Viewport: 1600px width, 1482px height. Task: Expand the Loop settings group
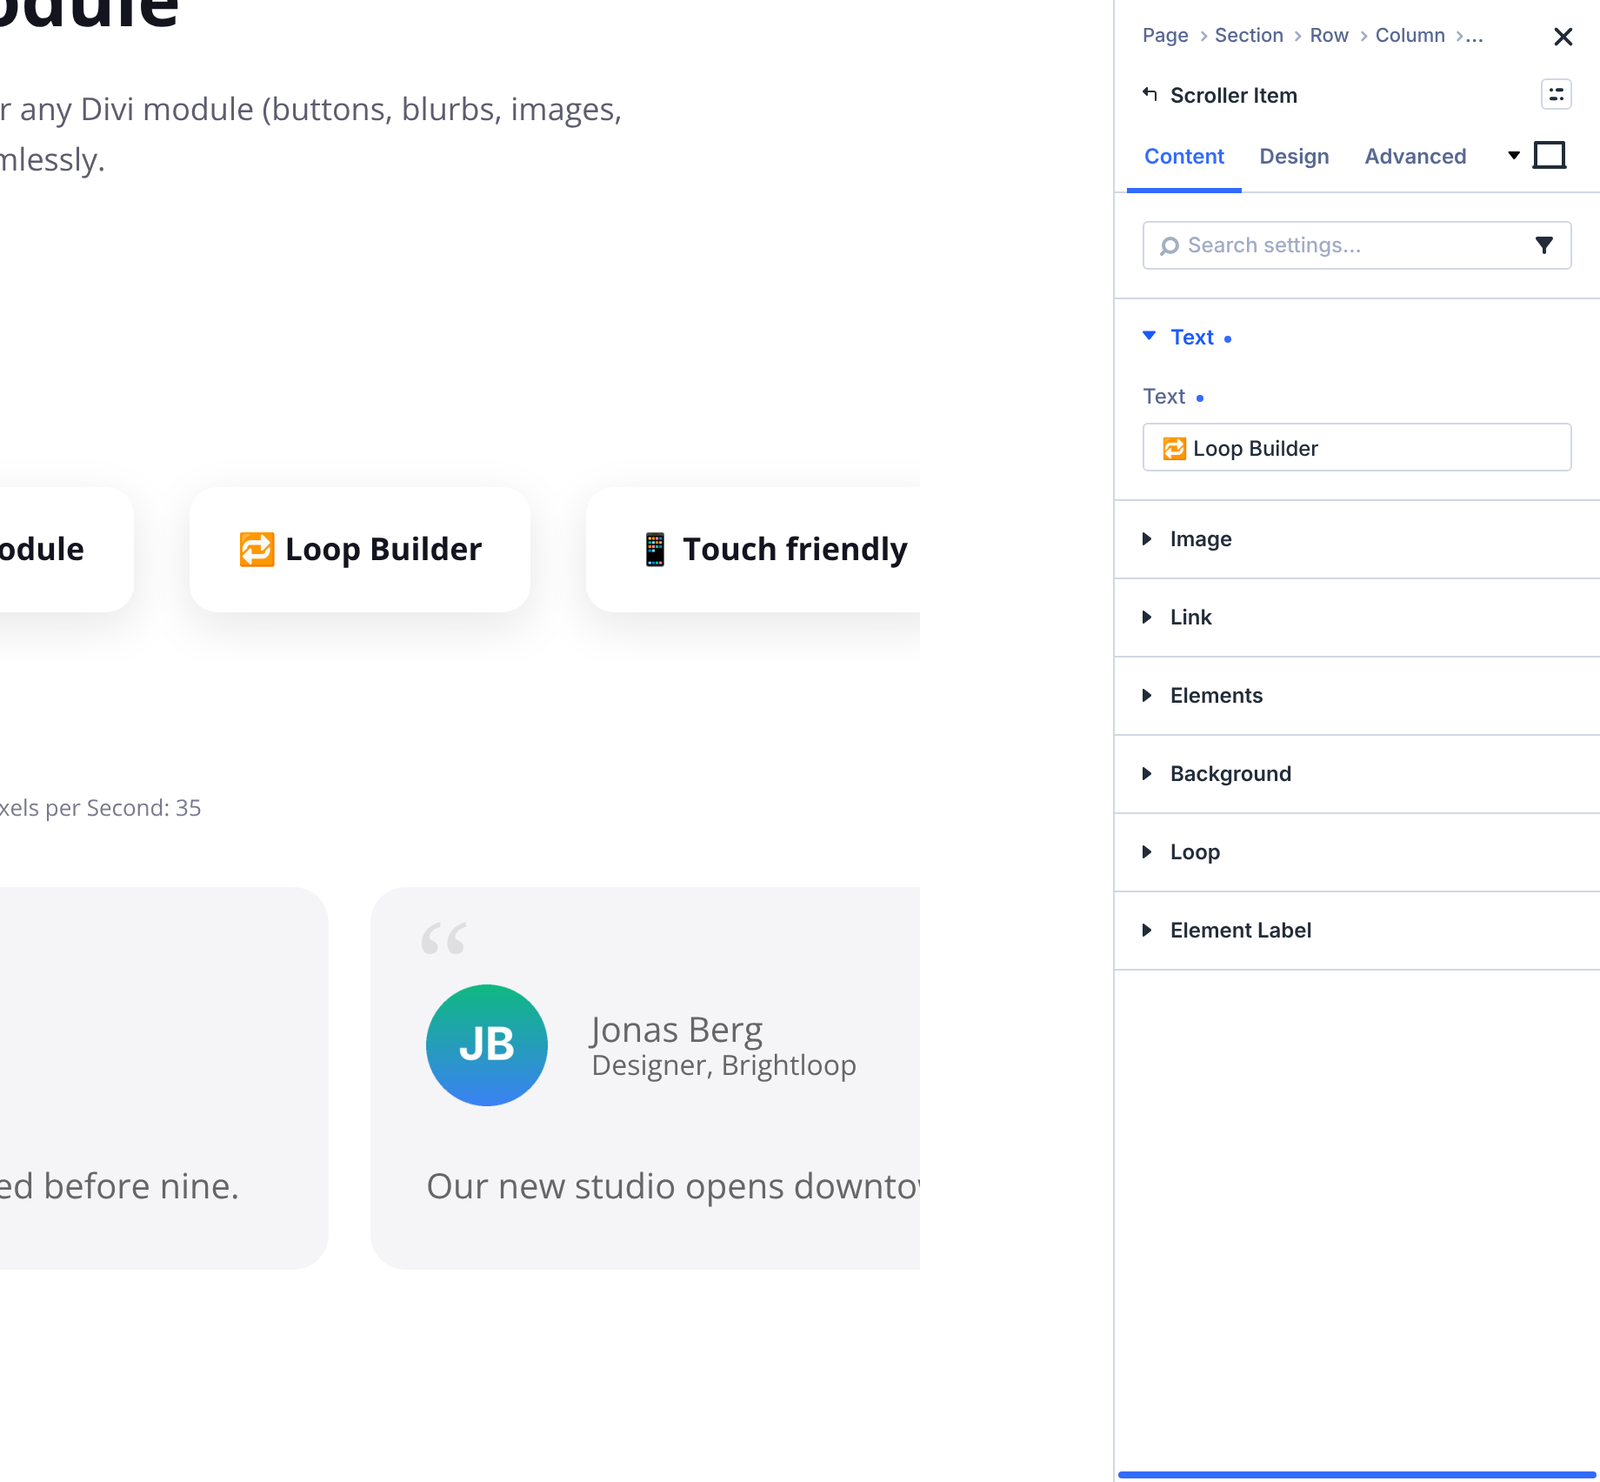pos(1357,852)
